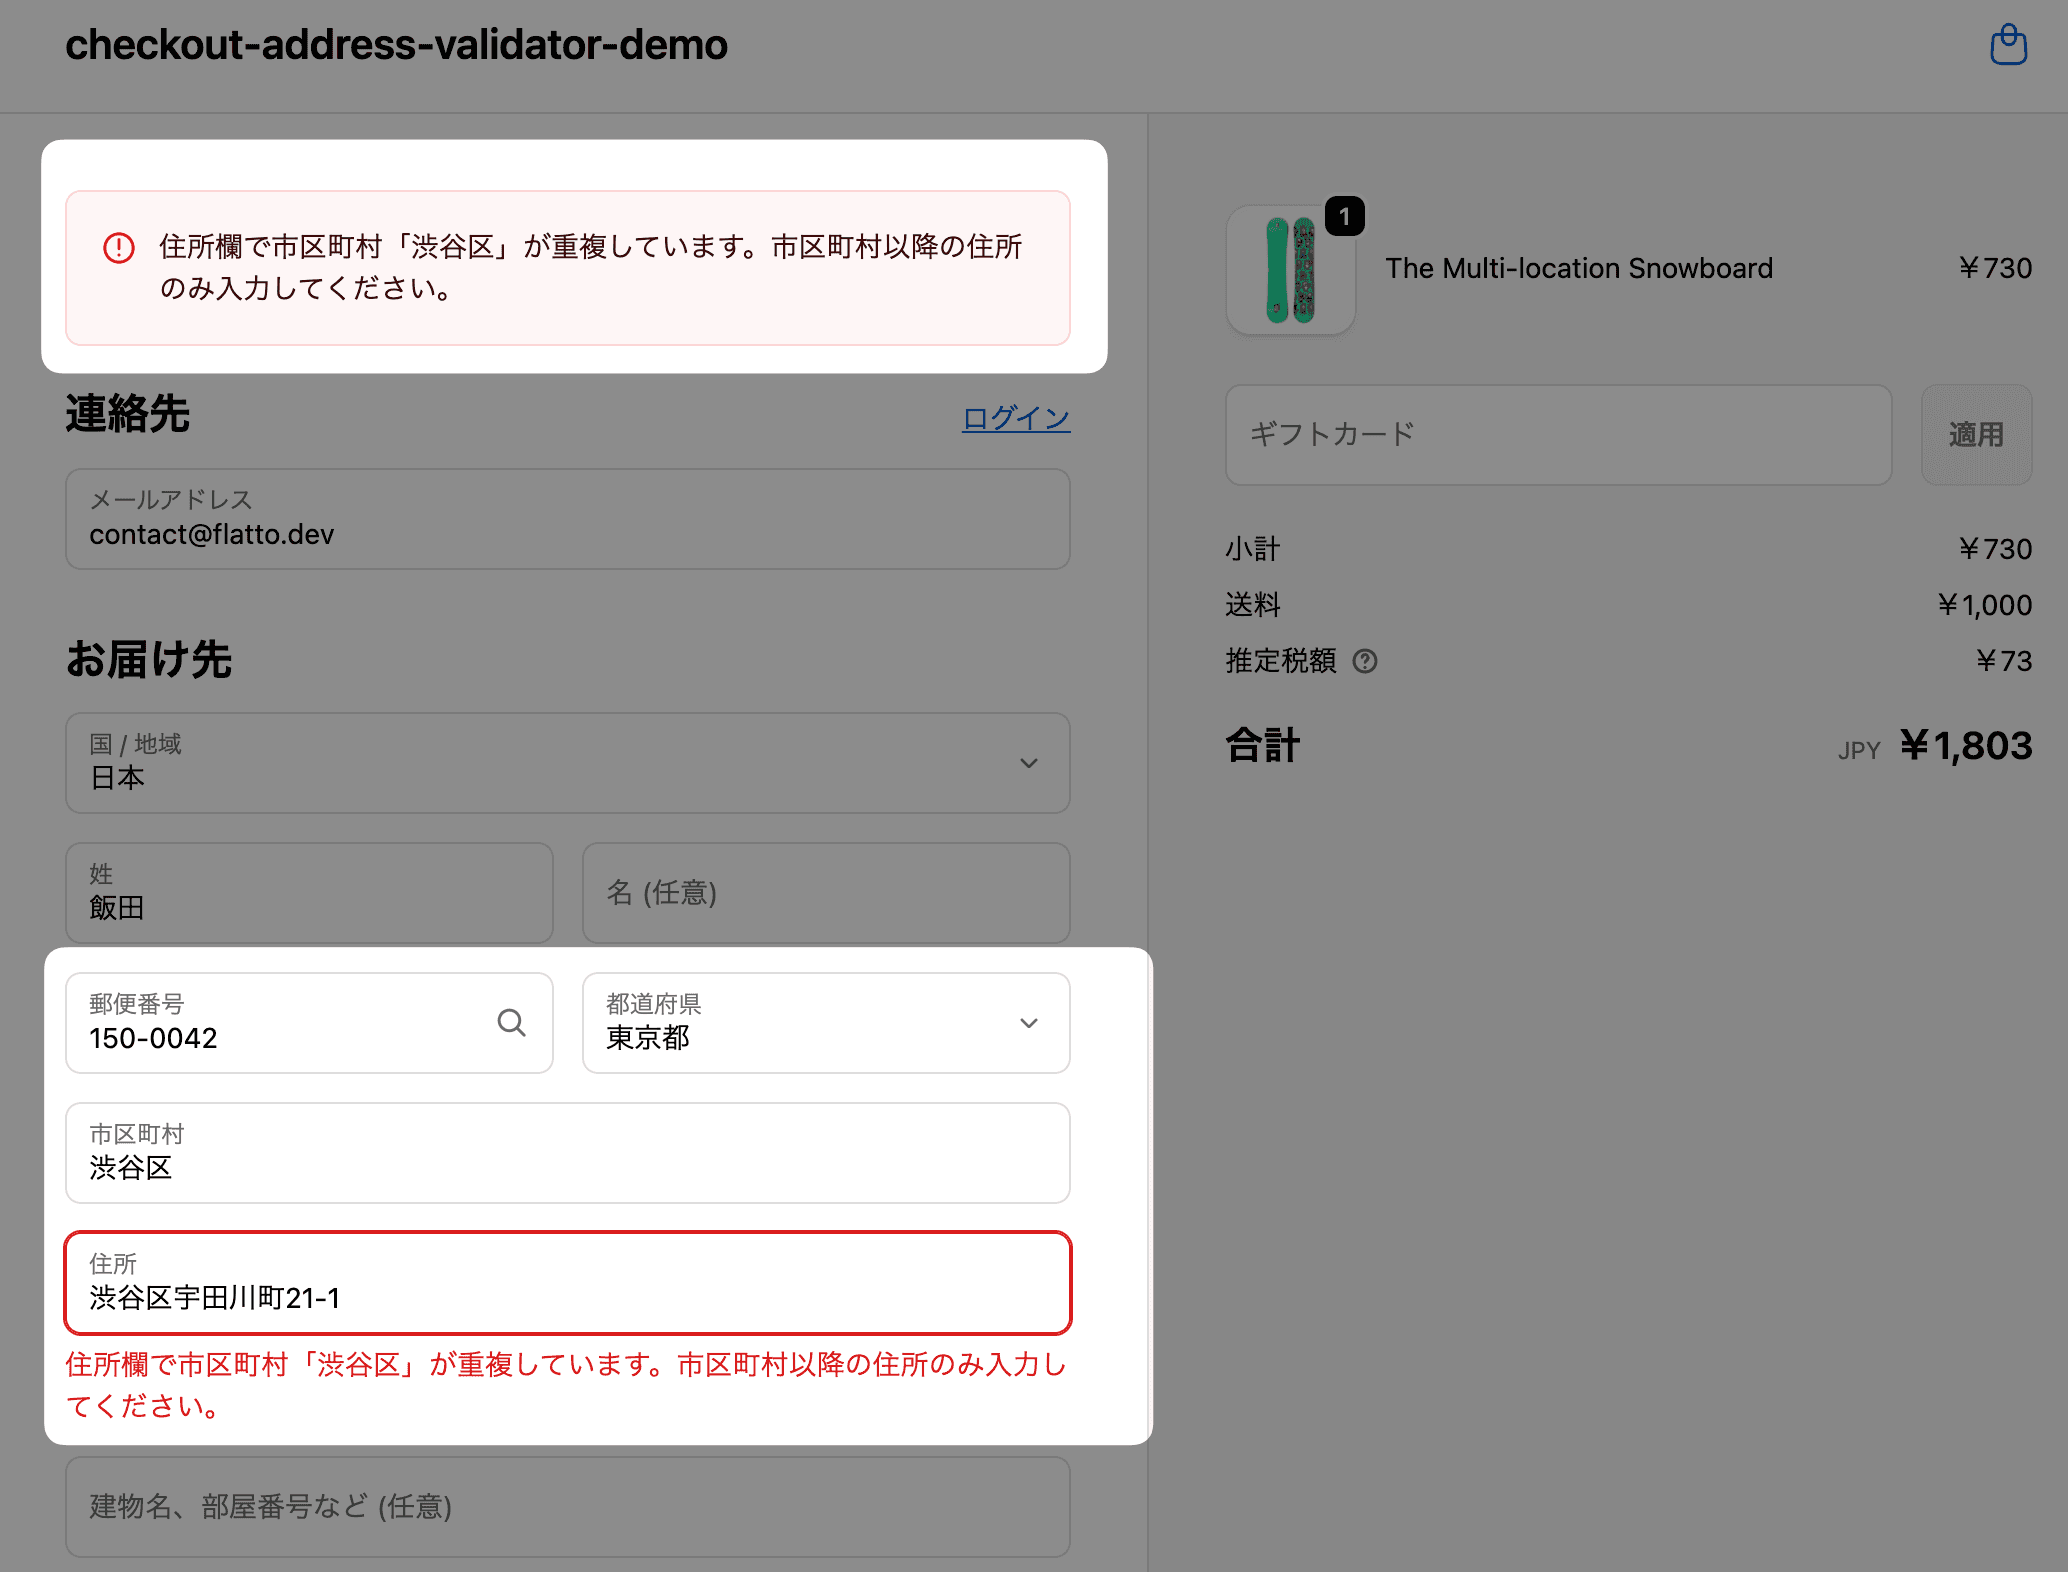The height and width of the screenshot is (1572, 2068).
Task: Click the 住所 address field with error
Action: click(x=567, y=1283)
